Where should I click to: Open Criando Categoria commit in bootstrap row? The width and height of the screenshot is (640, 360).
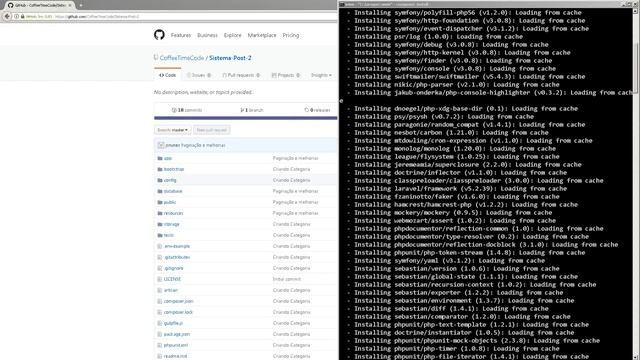coord(291,169)
